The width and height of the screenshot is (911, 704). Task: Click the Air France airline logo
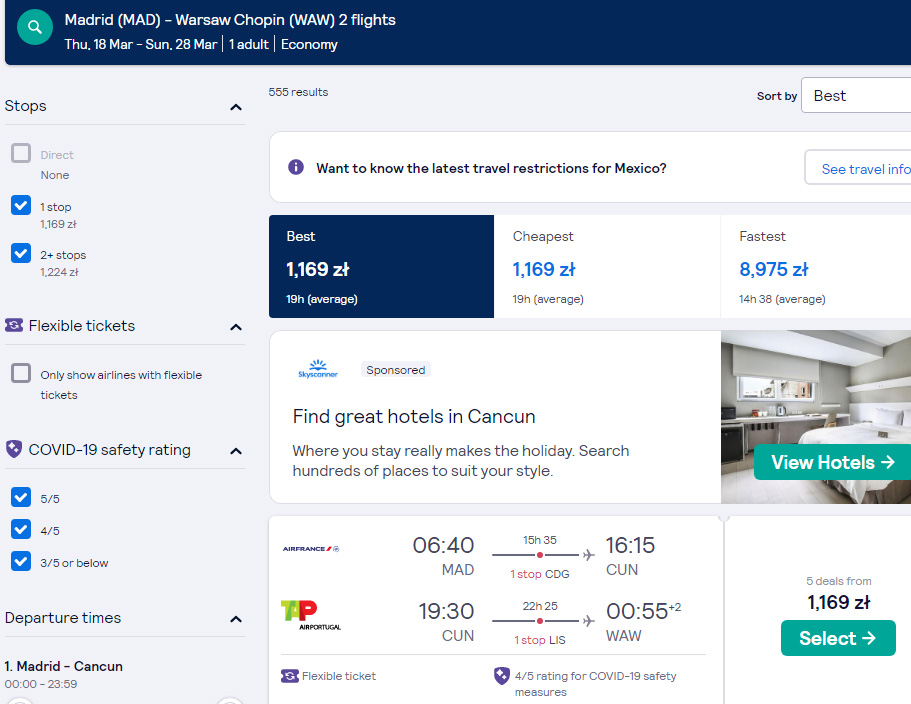[311, 548]
